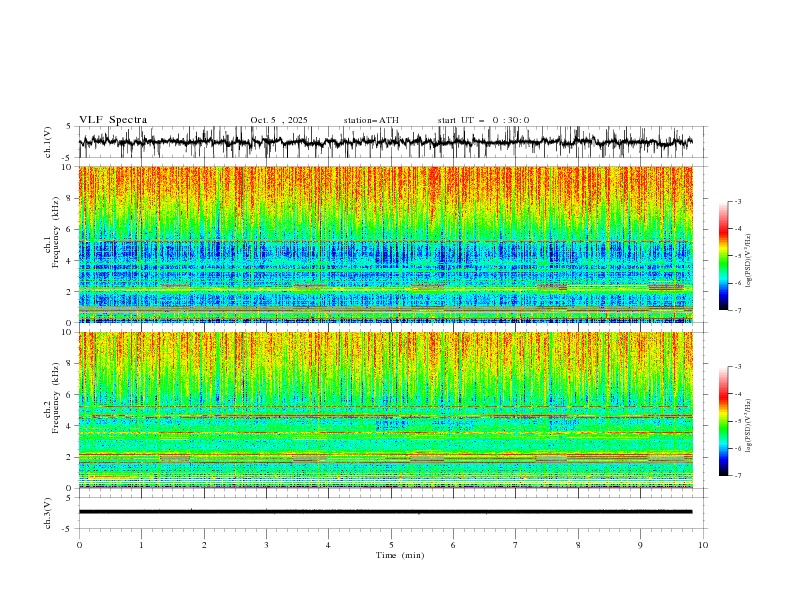Click the "-7" tick on ch.1 color bar
The image size is (792, 612).
(x=737, y=310)
